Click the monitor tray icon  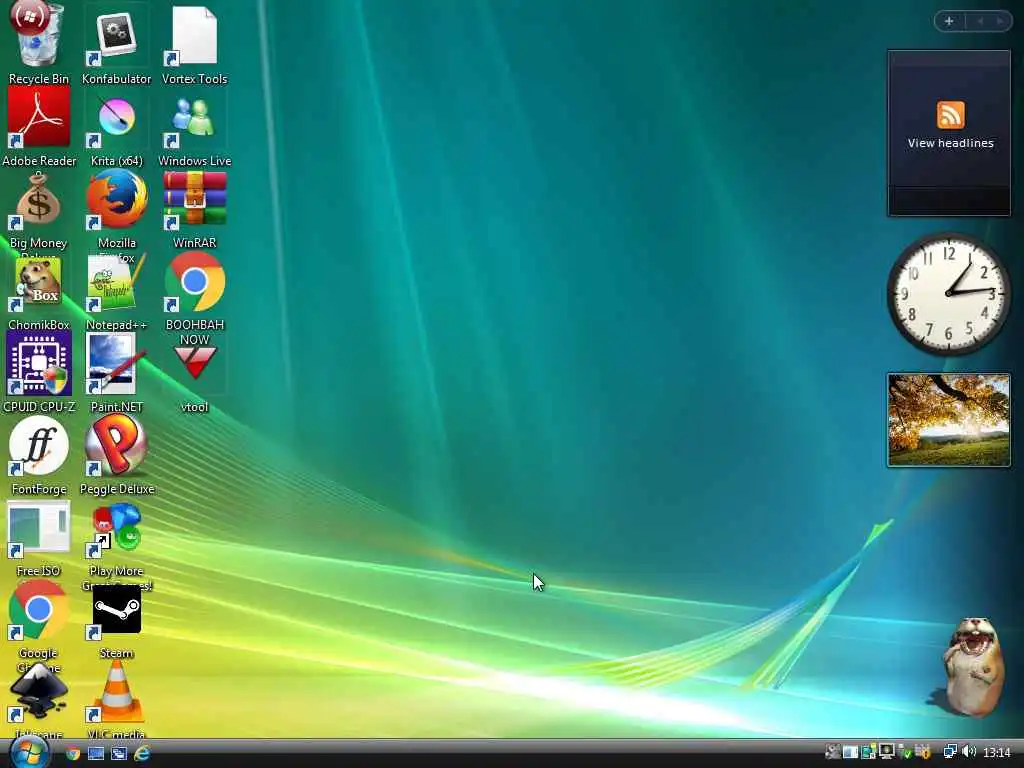[x=887, y=752]
